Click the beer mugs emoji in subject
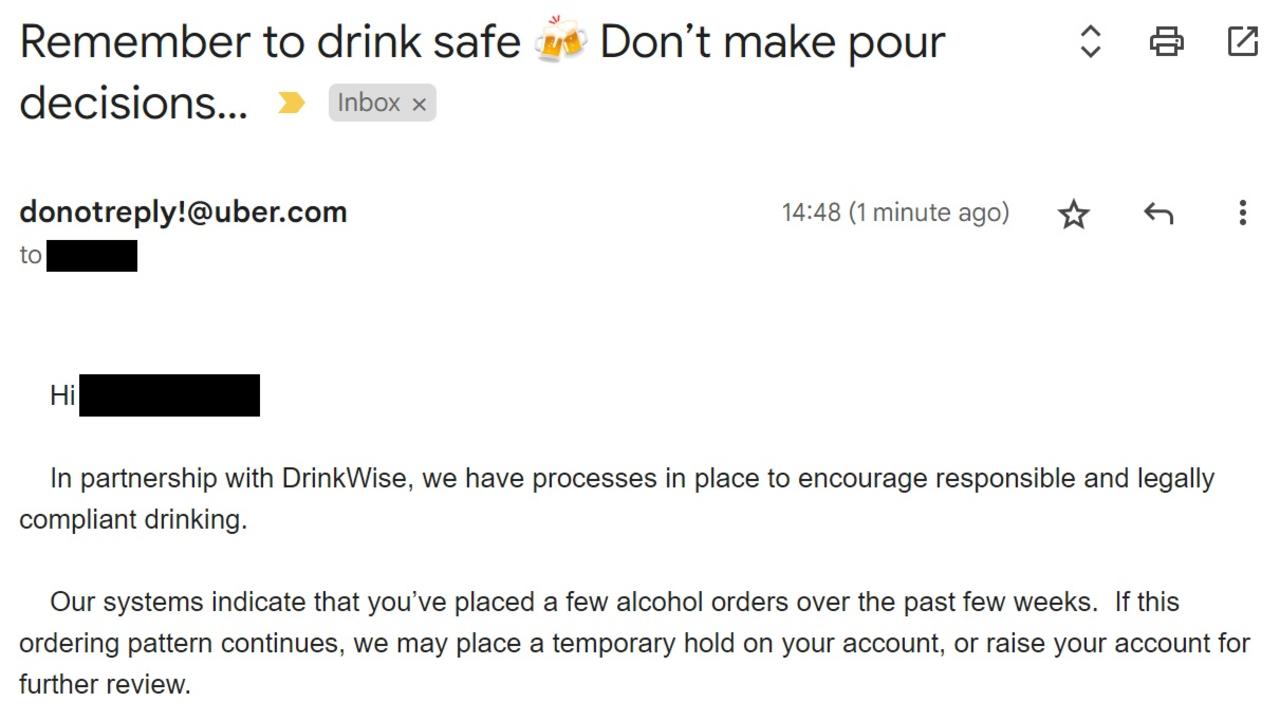The height and width of the screenshot is (720, 1280). pos(560,40)
